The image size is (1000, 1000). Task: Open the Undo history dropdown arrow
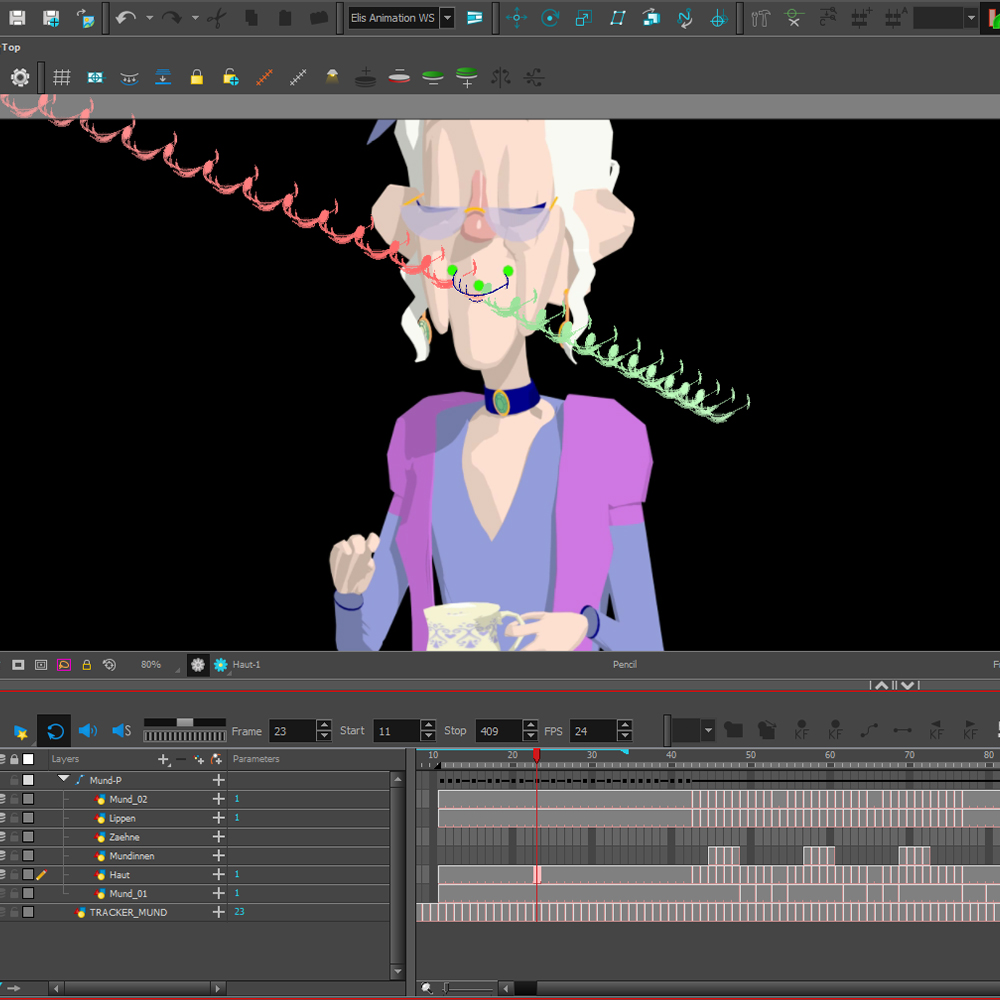click(149, 18)
